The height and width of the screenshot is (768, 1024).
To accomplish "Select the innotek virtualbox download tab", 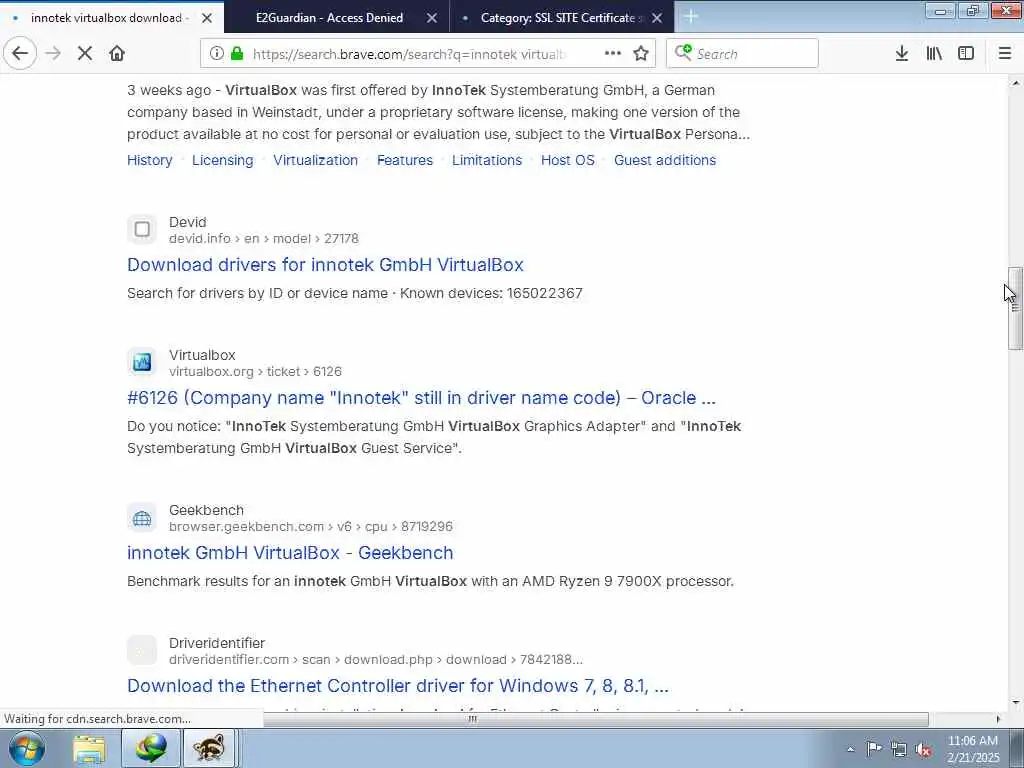I will [106, 18].
